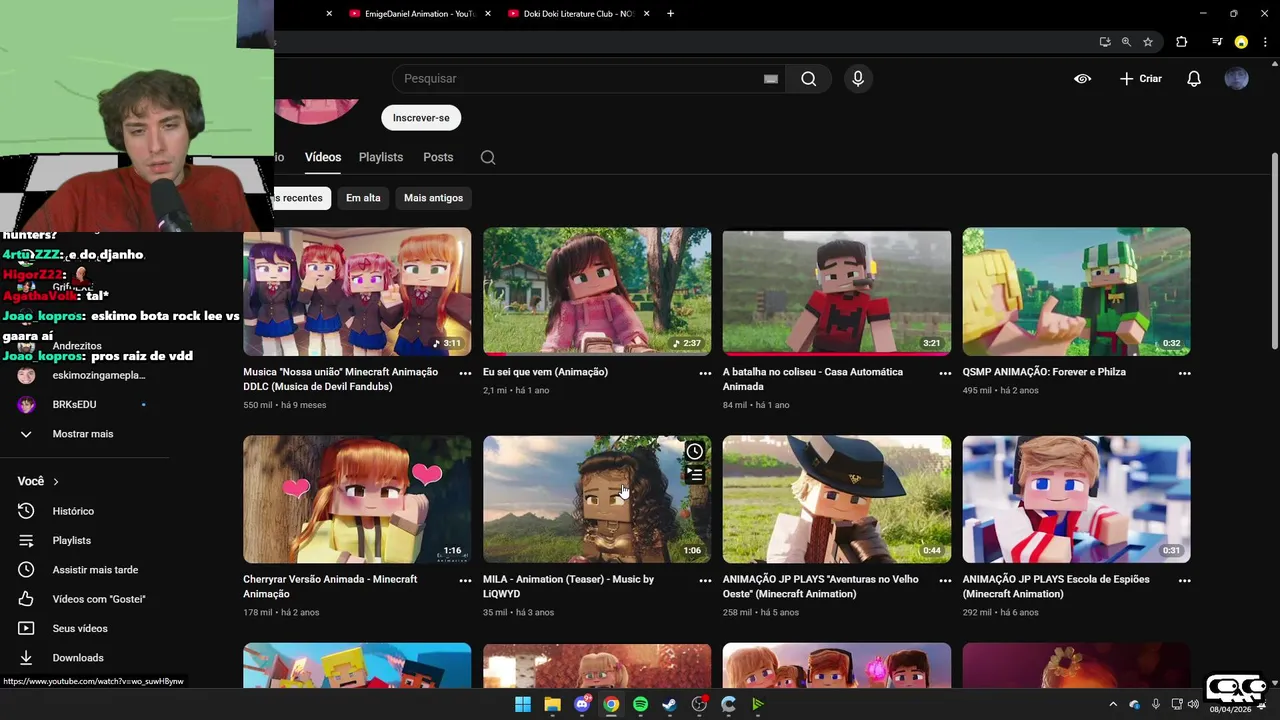
Task: Open Seus vídeos in the sidebar
Action: 80,629
